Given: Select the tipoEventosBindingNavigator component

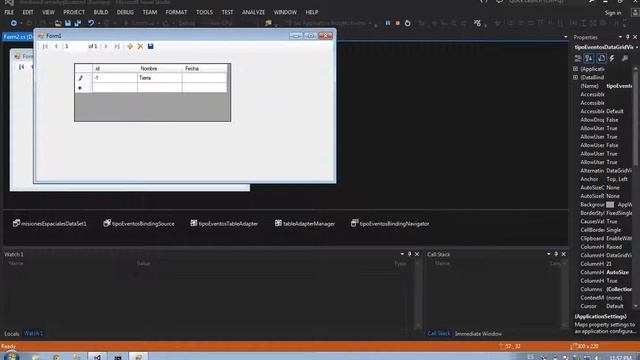Looking at the screenshot, I should 390,224.
